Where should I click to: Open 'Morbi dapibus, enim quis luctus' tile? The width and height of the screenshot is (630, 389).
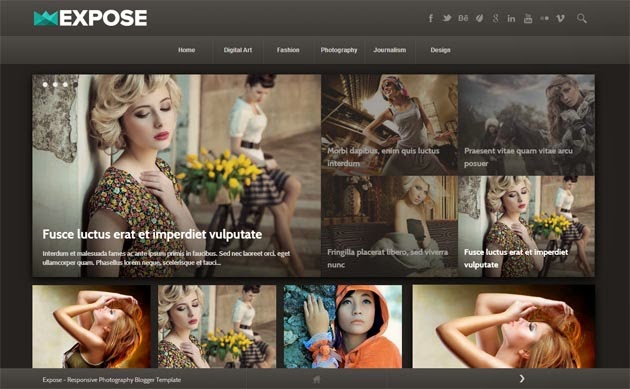coord(389,125)
